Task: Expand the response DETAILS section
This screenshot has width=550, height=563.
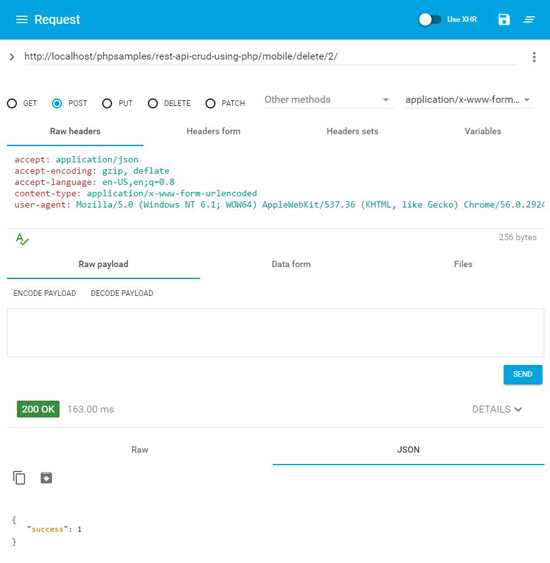Action: point(497,409)
